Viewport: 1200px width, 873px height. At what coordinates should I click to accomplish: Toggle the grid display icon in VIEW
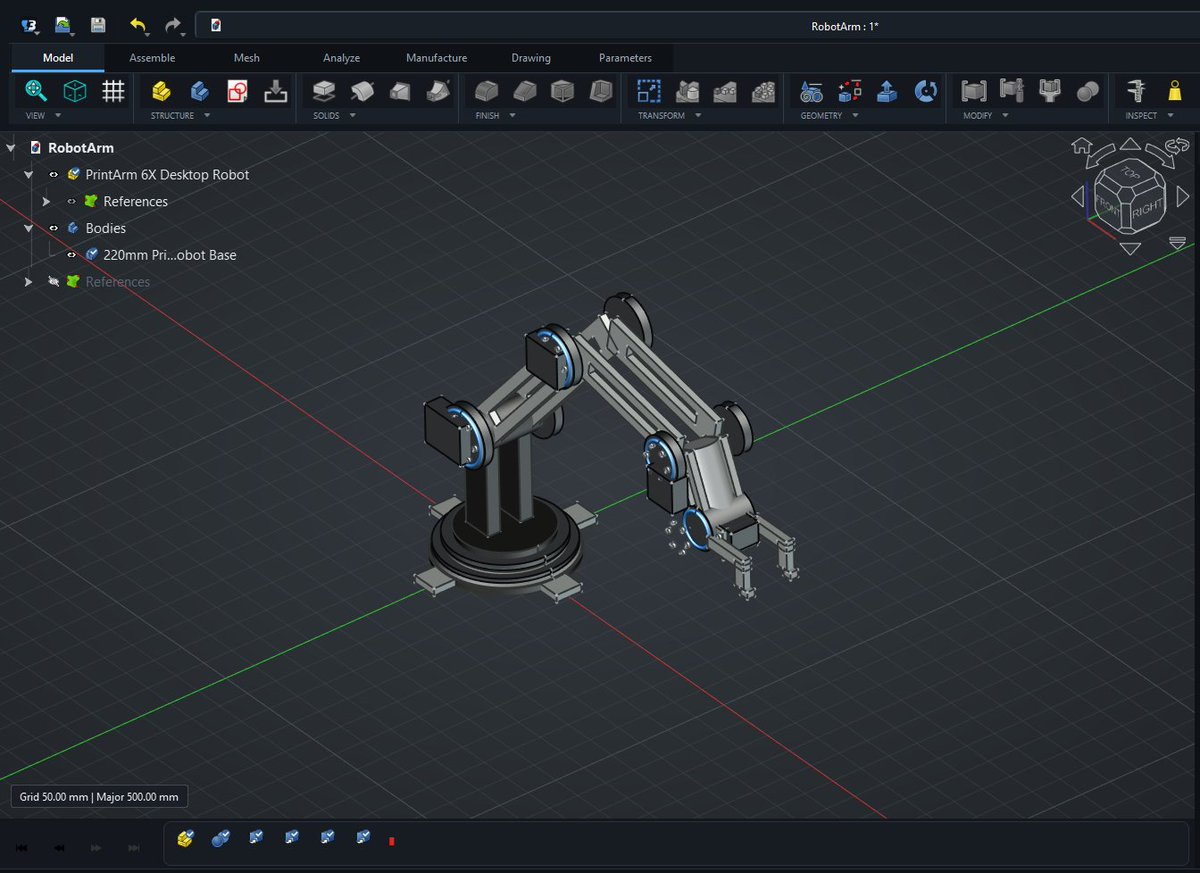[114, 91]
